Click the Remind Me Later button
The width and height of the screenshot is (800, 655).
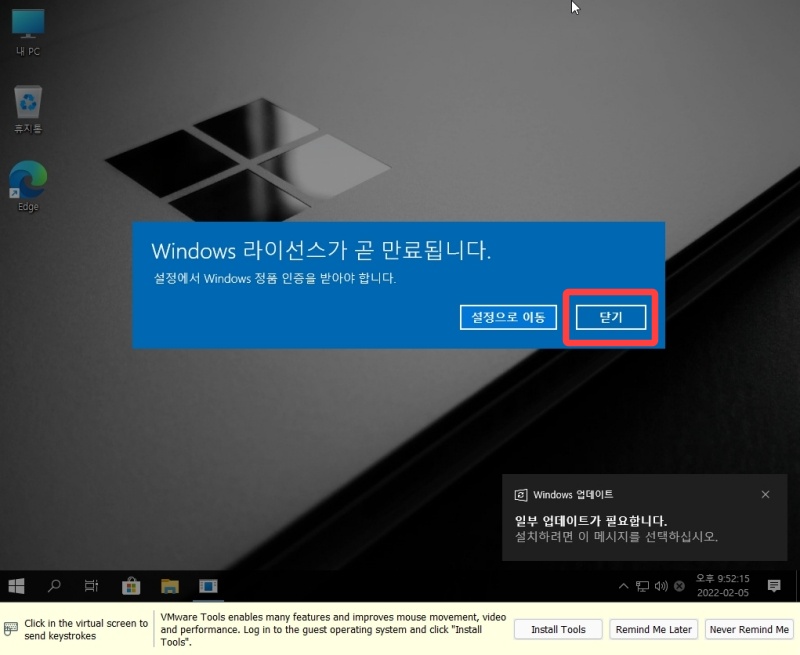coord(654,629)
